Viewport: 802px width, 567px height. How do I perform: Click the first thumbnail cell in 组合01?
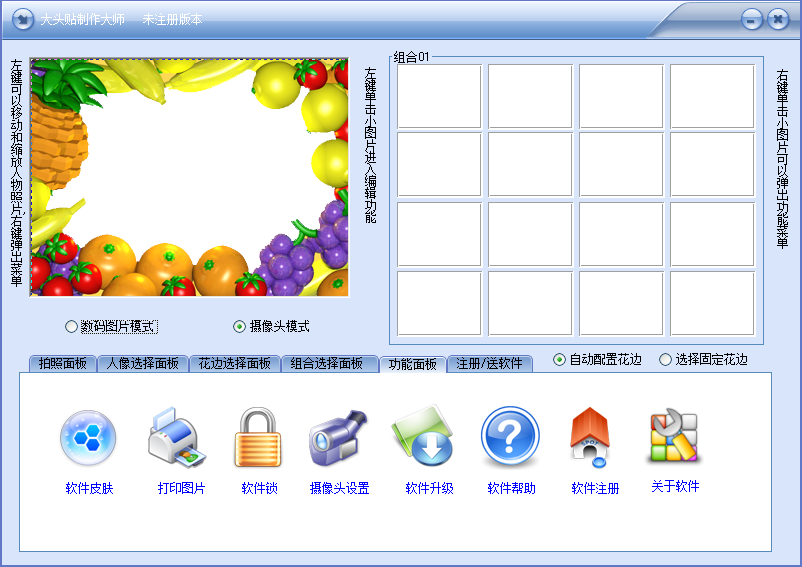click(x=439, y=96)
